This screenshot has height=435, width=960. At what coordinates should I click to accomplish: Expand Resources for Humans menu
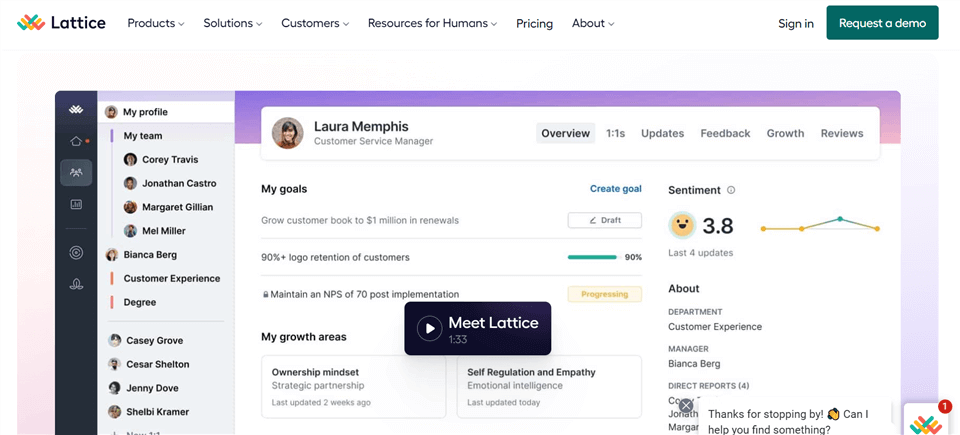432,23
